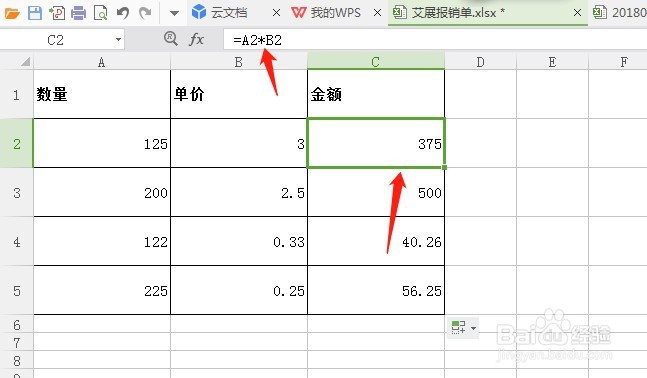
Task: Click the magnifier zoom icon beside formula bar
Action: click(x=170, y=39)
